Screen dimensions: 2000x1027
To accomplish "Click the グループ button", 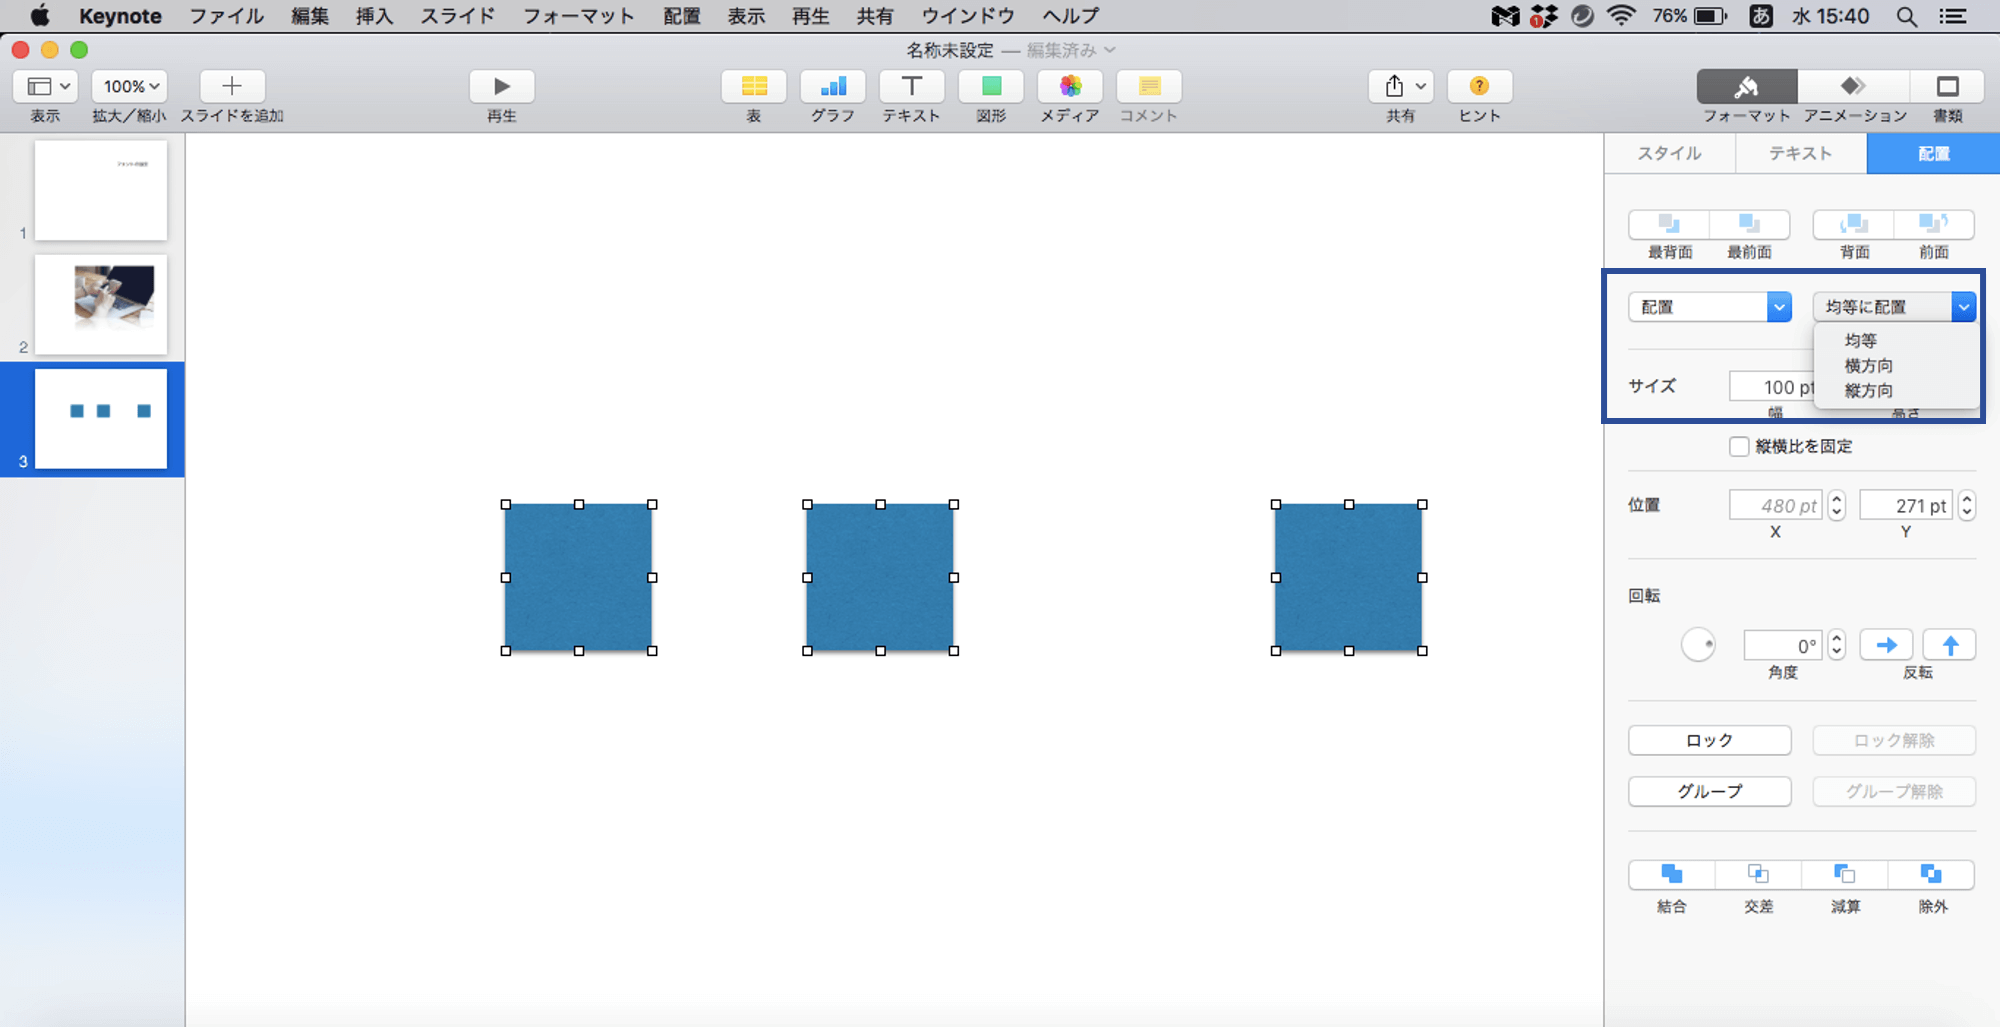I will [x=1710, y=792].
